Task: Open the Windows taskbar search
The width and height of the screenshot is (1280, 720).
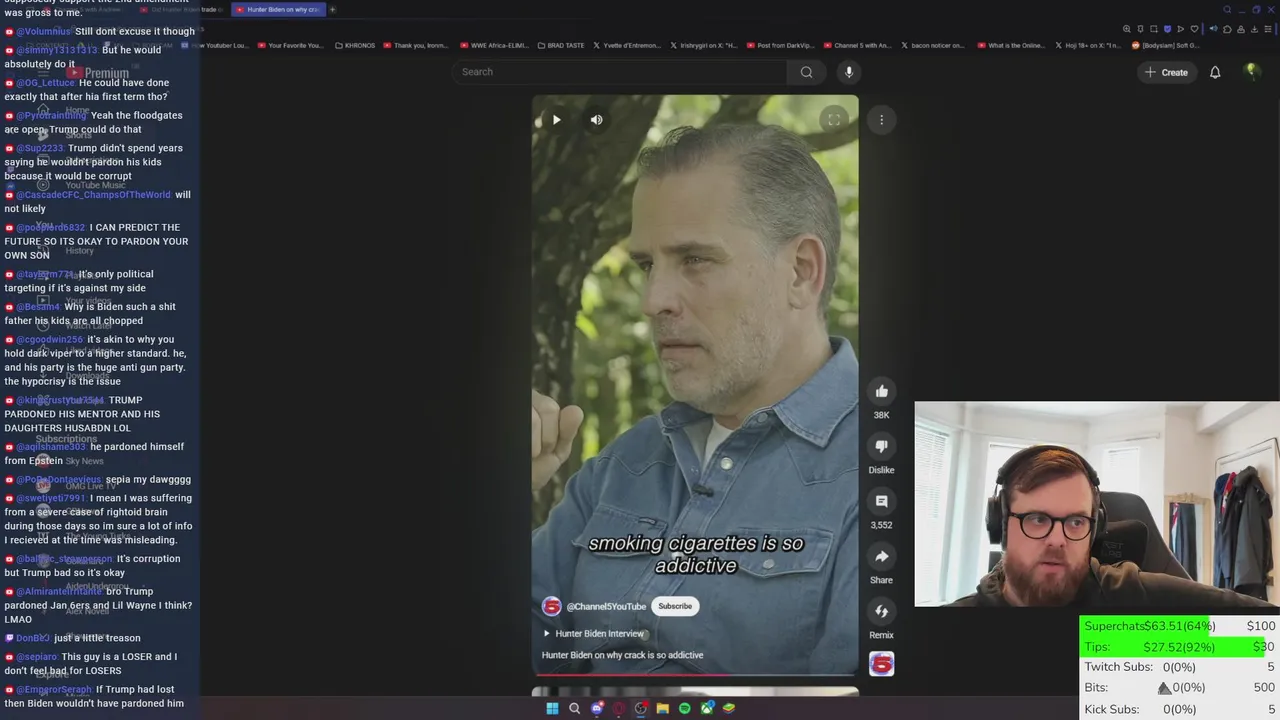Action: pos(574,708)
